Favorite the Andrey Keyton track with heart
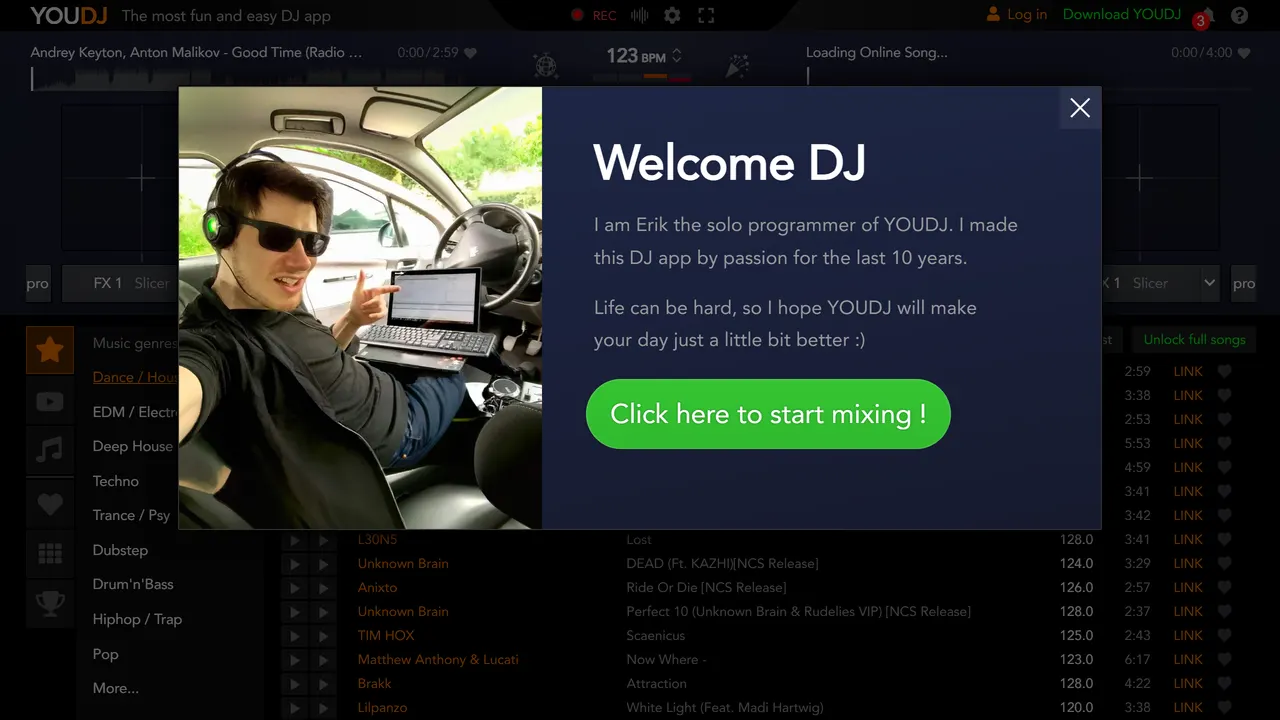This screenshot has width=1280, height=720. point(470,52)
